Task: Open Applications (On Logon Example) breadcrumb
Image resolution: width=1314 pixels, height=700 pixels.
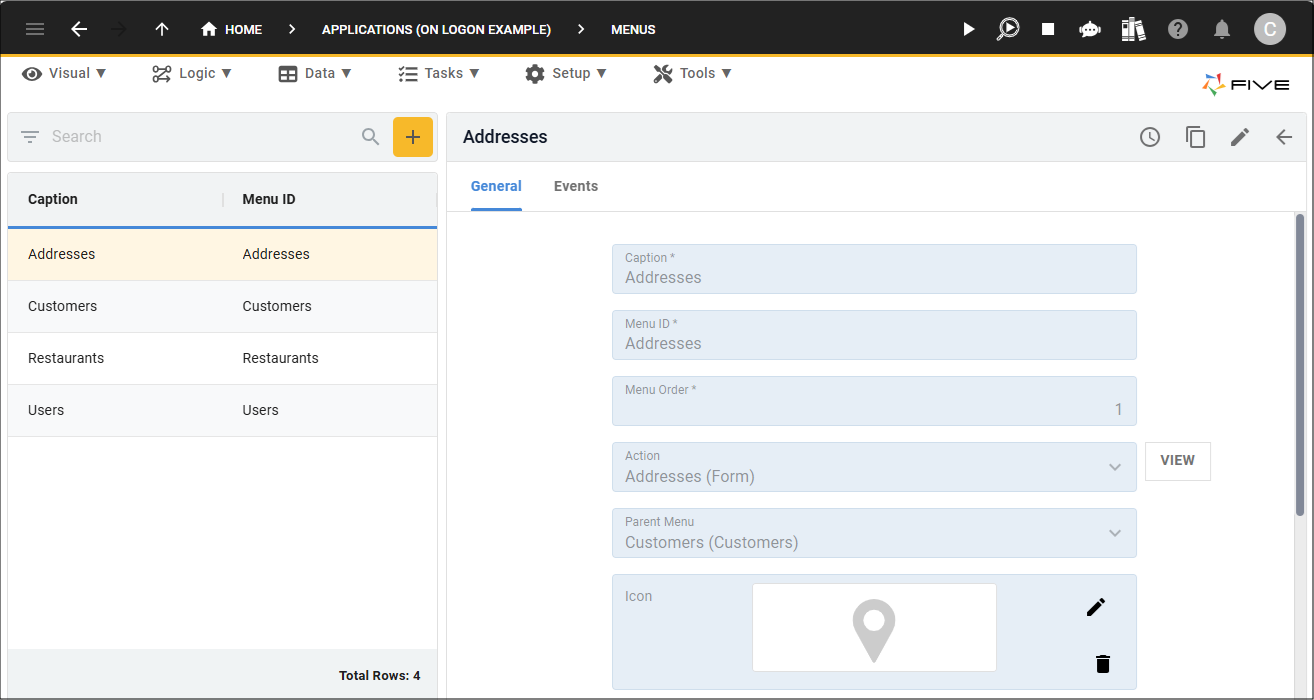Action: click(436, 29)
